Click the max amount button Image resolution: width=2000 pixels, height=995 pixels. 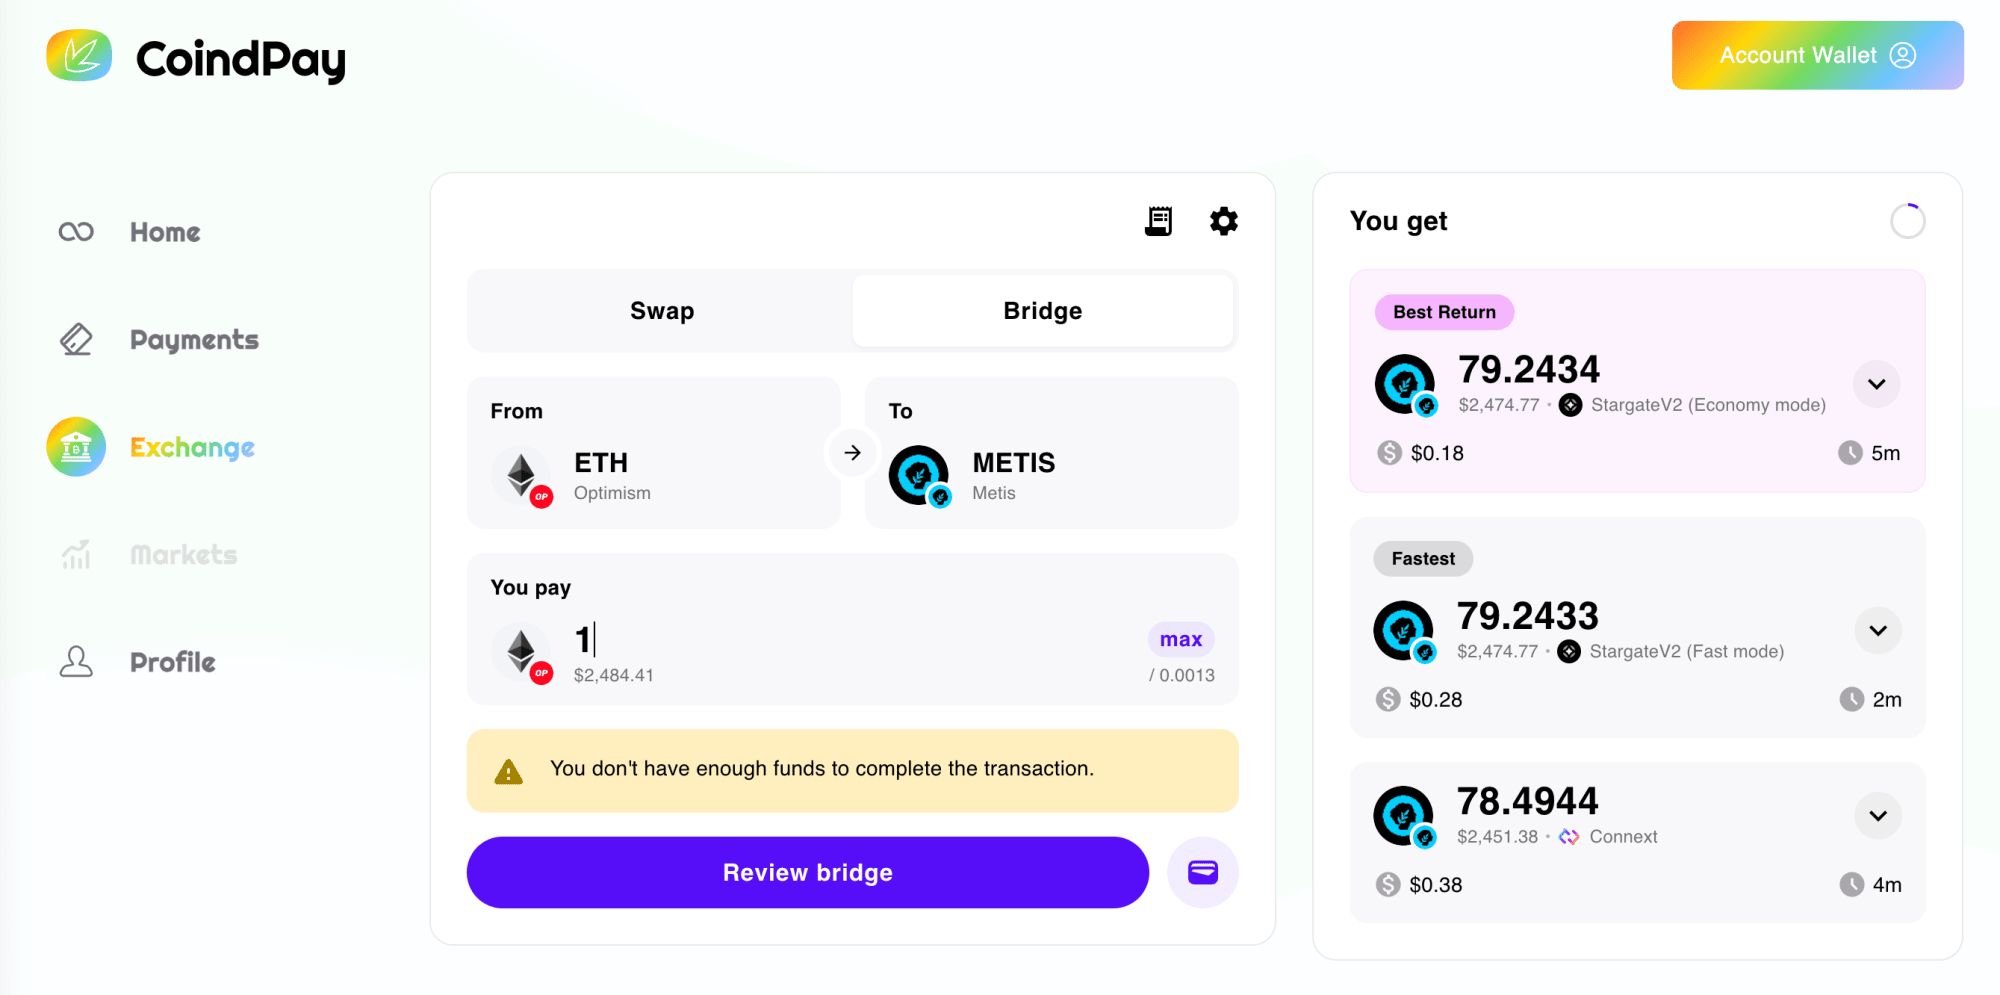1181,640
